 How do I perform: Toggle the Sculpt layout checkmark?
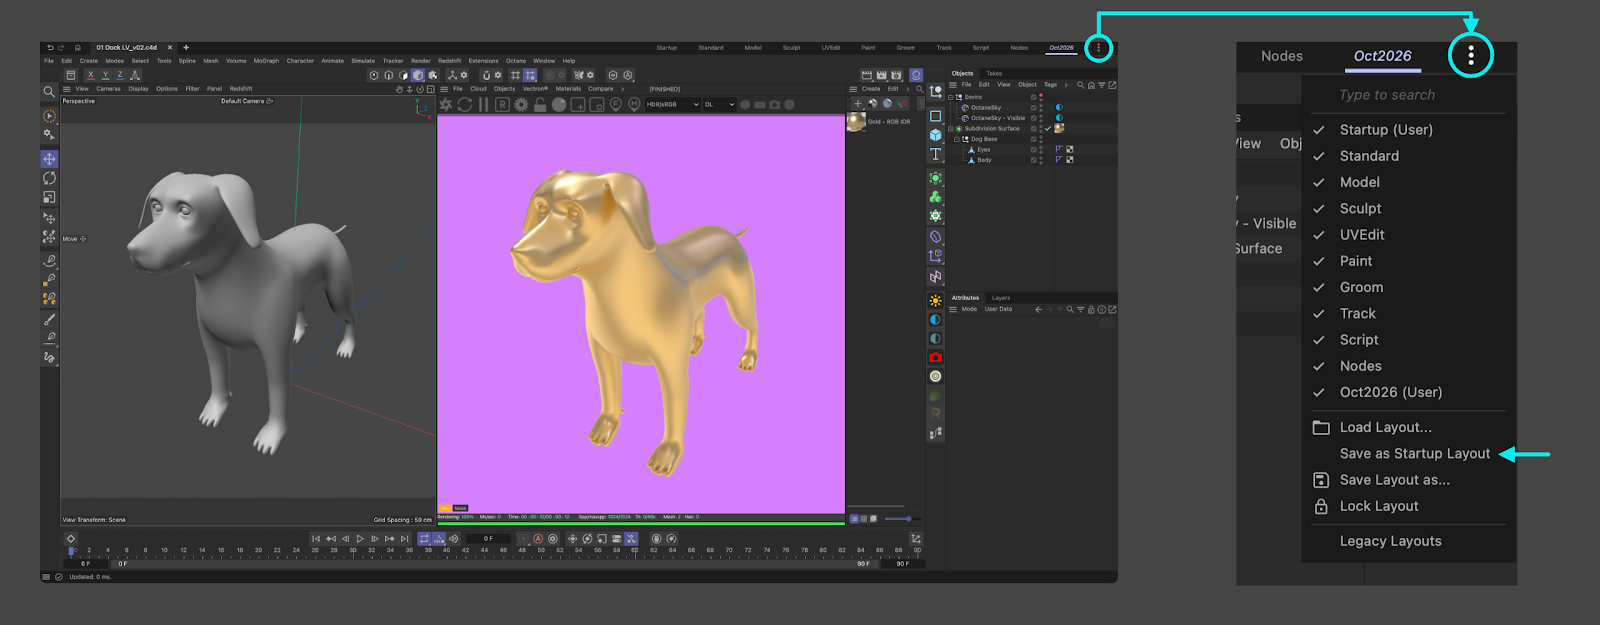[x=1319, y=209]
